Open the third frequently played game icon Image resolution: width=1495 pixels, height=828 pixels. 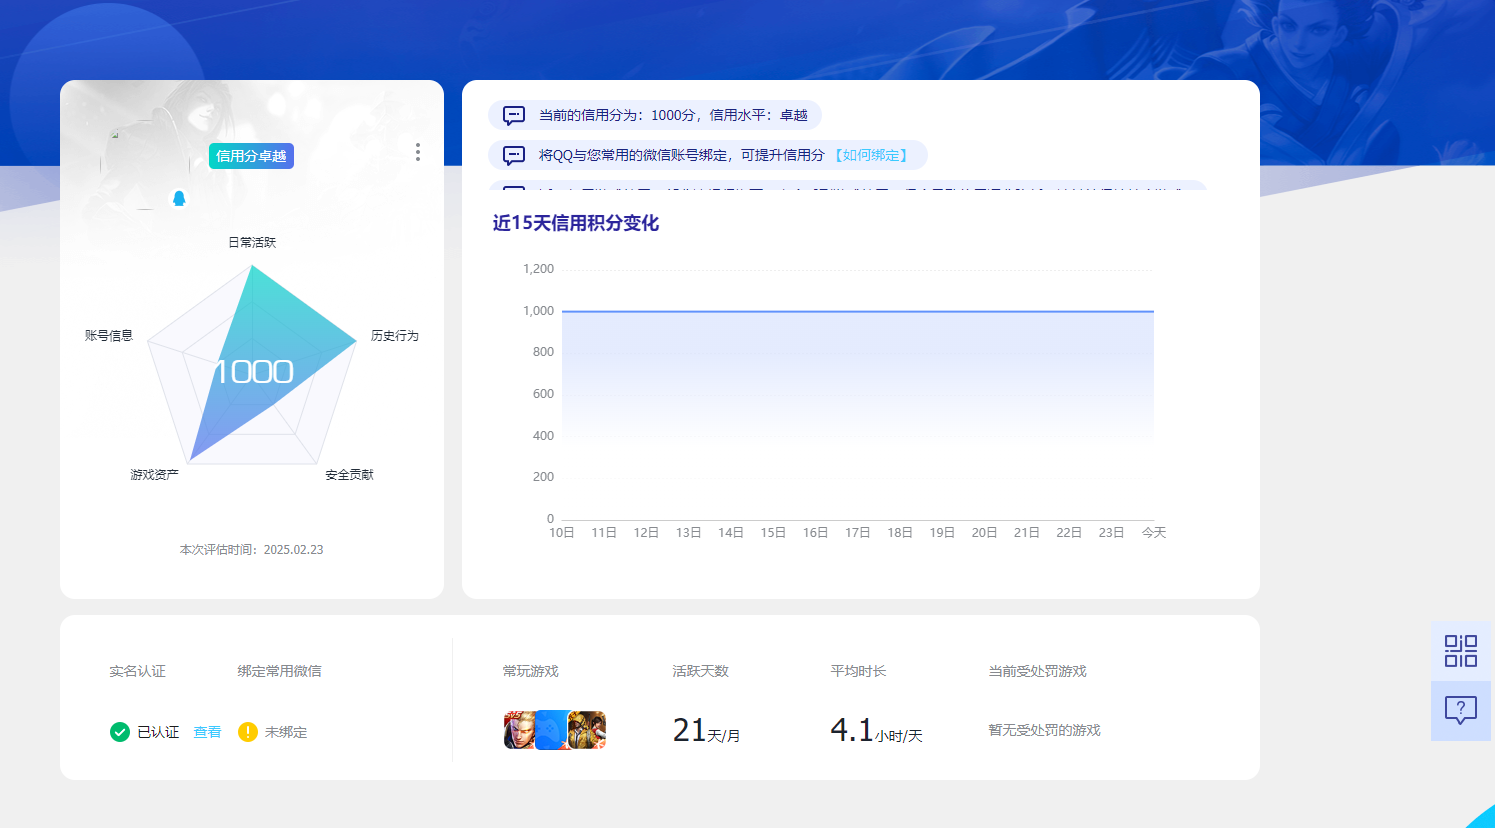[x=588, y=730]
